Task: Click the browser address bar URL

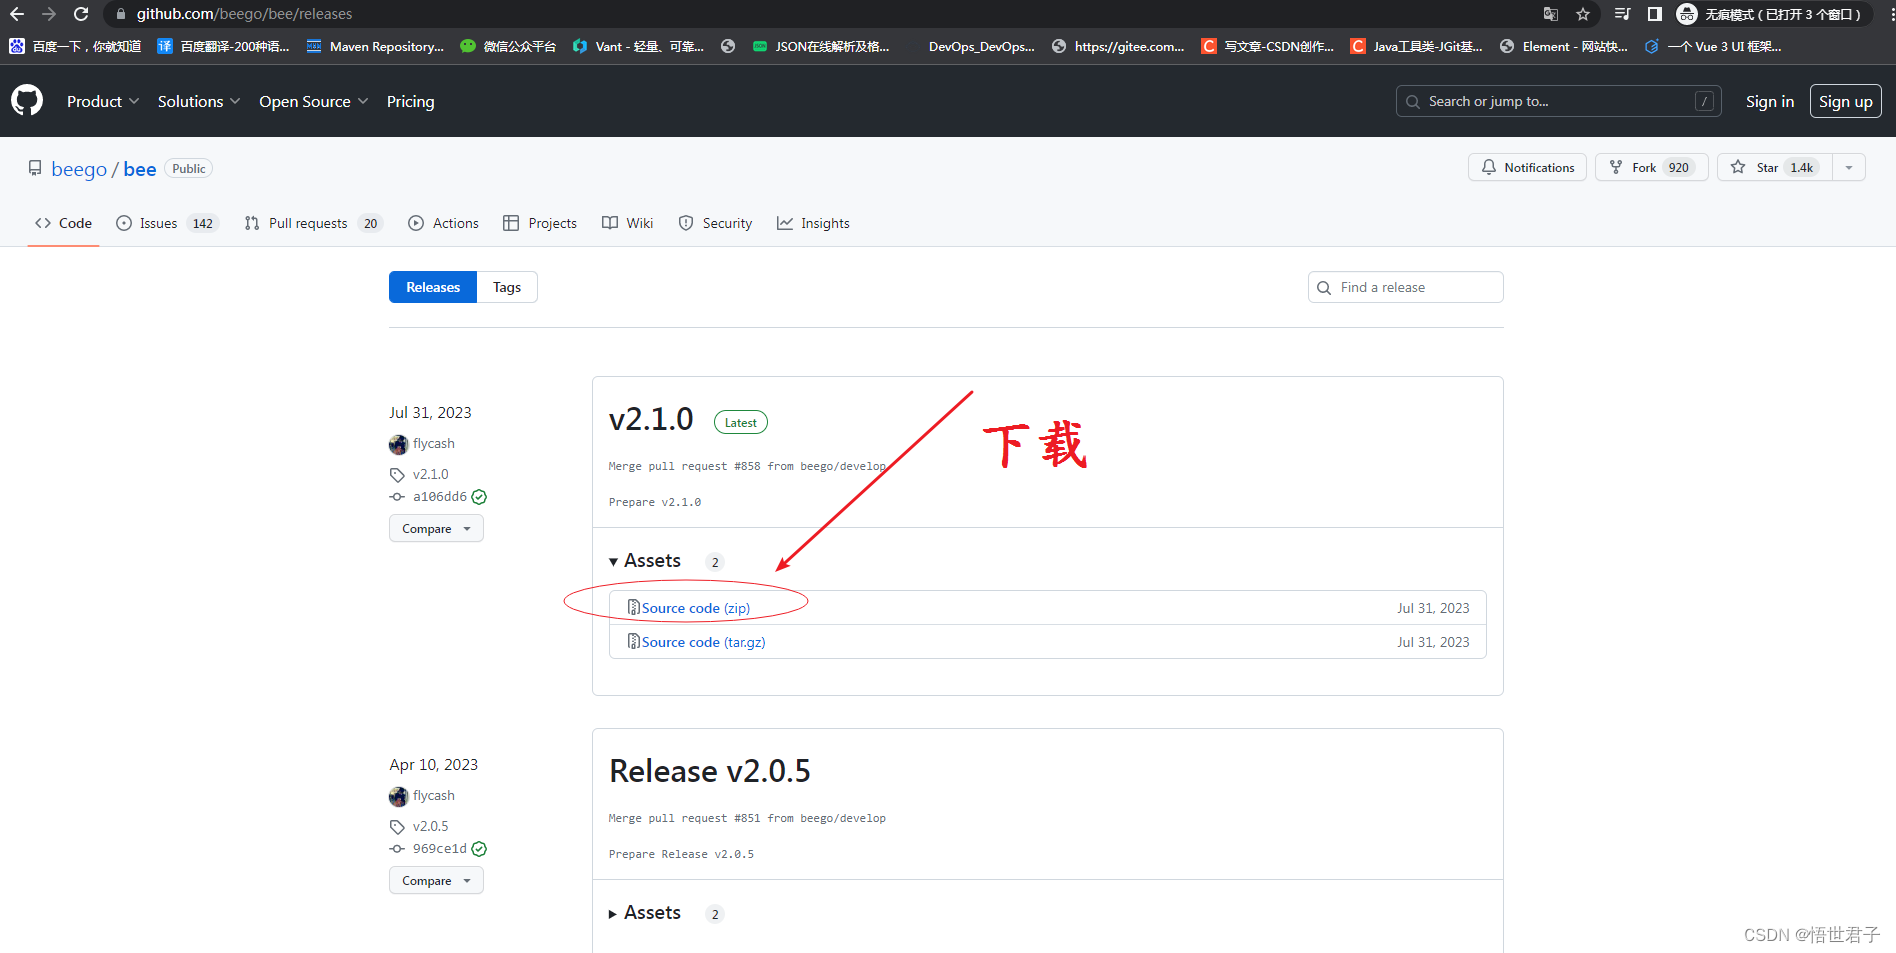Action: pos(244,14)
